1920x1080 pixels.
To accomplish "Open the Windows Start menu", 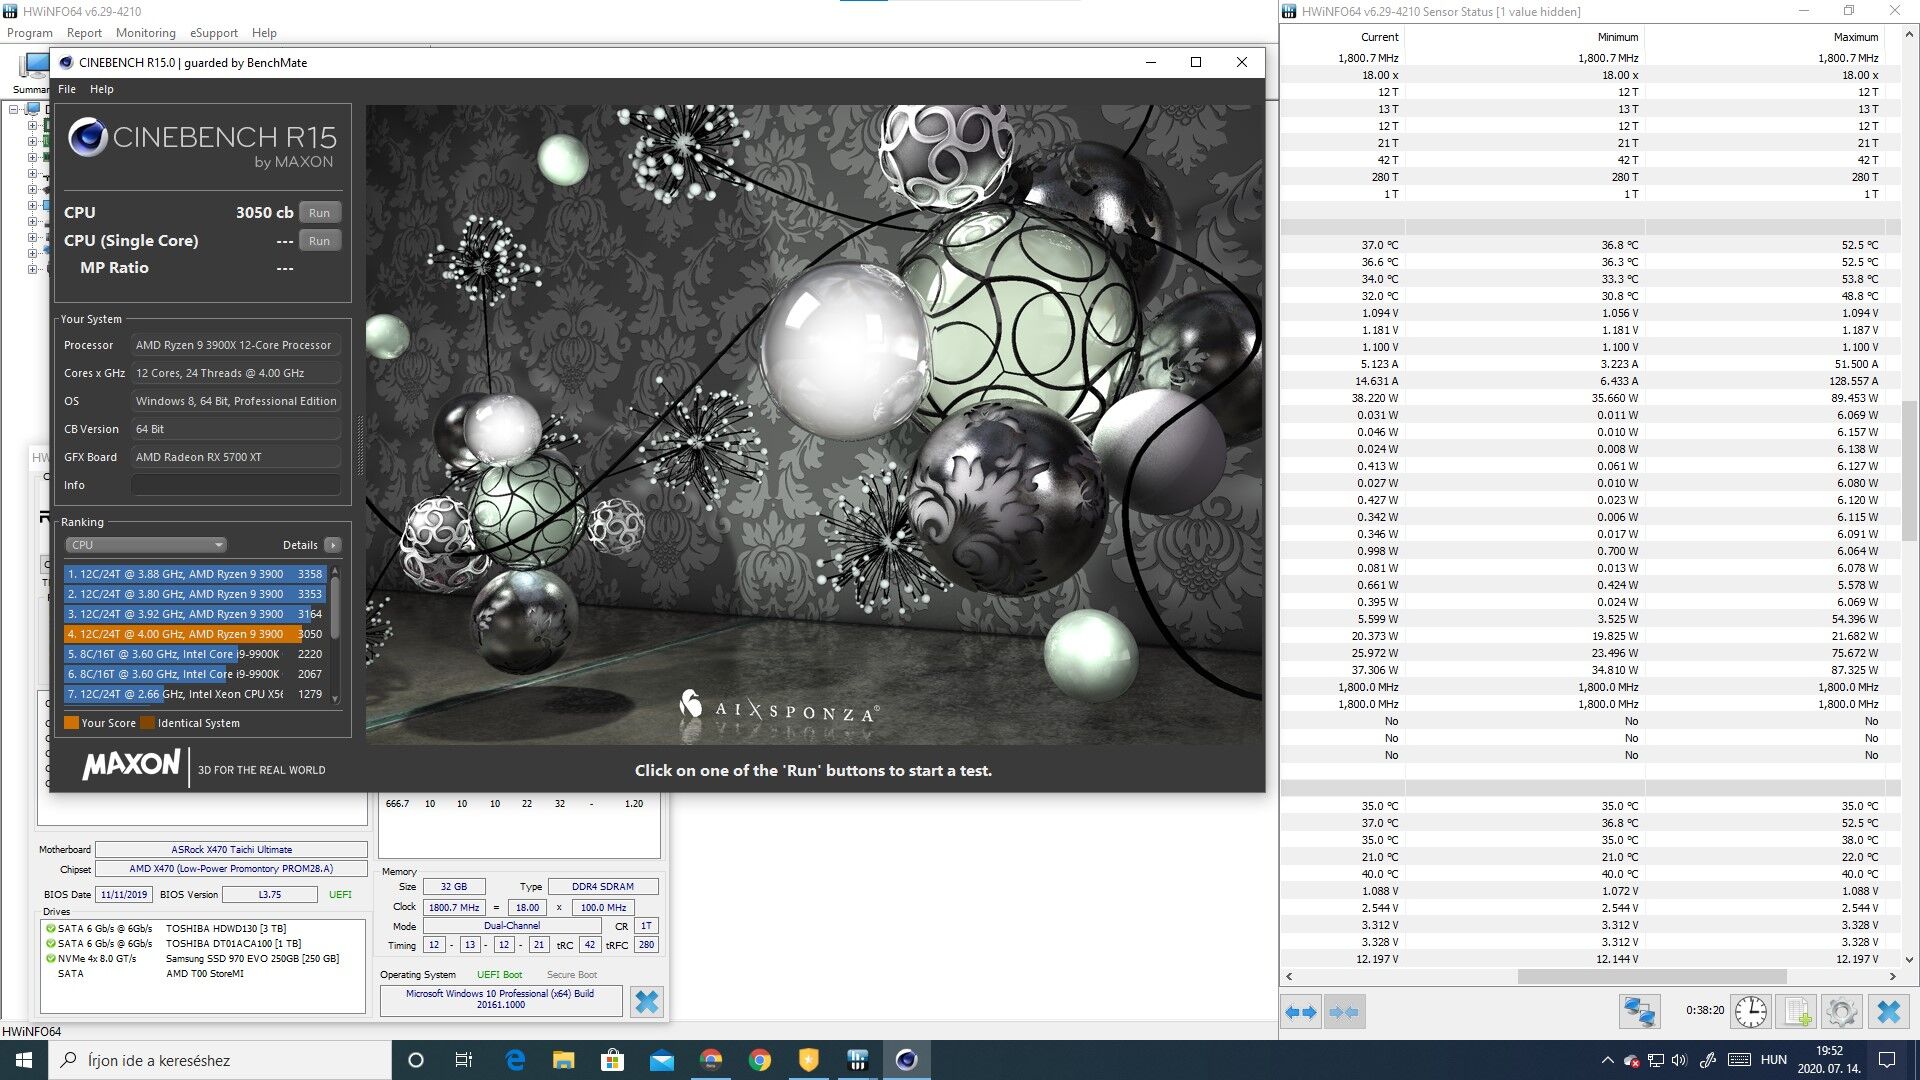I will tap(24, 1060).
